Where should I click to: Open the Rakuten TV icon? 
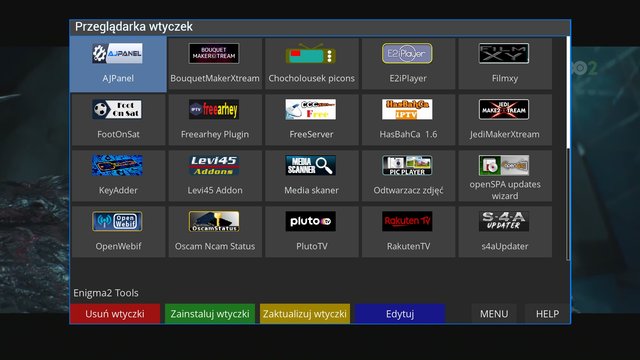(x=407, y=221)
